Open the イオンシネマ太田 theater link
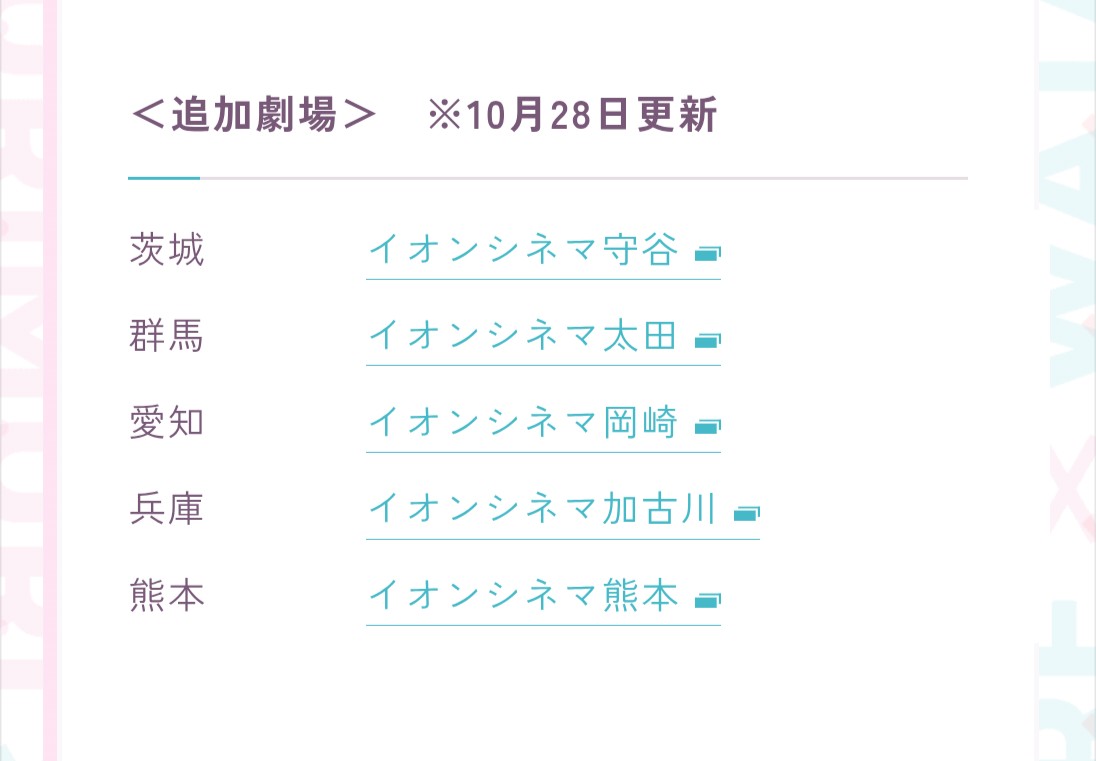Screen dimensions: 1096x761 point(523,336)
